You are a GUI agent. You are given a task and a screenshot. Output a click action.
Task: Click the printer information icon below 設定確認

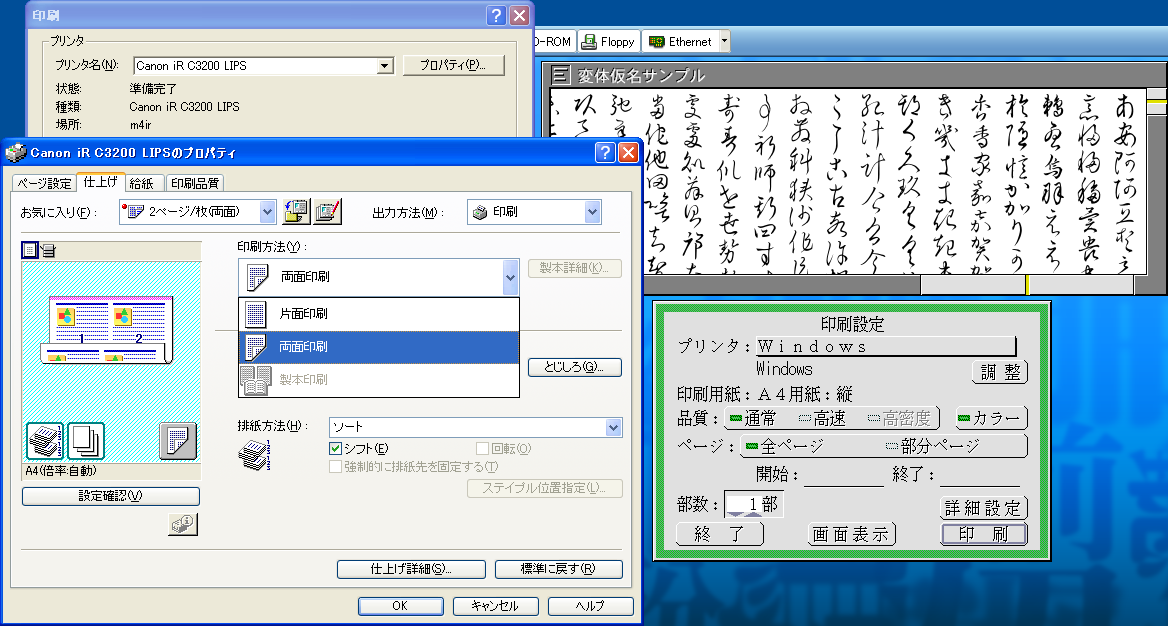(183, 524)
